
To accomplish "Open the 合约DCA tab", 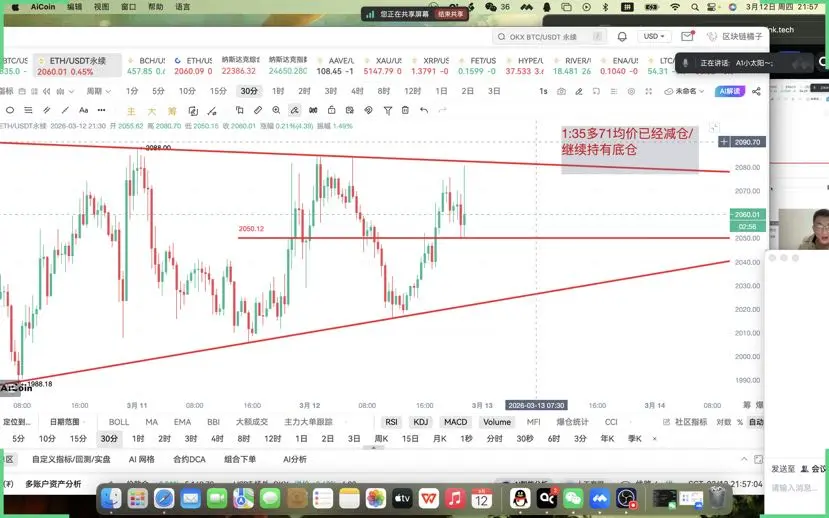I will (x=189, y=459).
